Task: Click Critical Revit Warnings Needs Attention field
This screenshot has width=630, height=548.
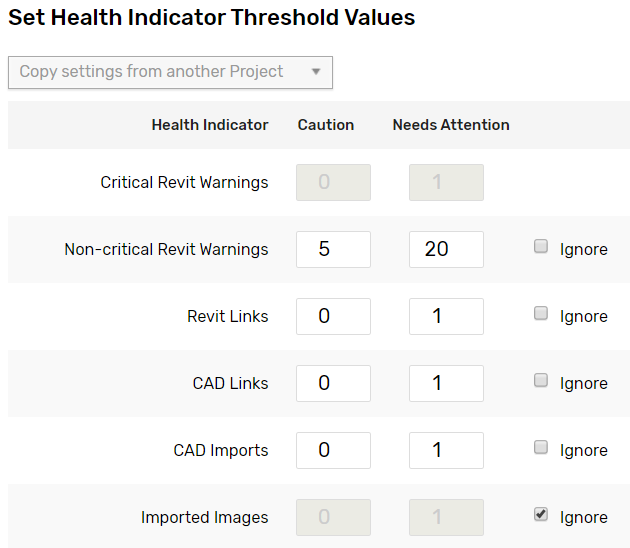Action: 446,182
